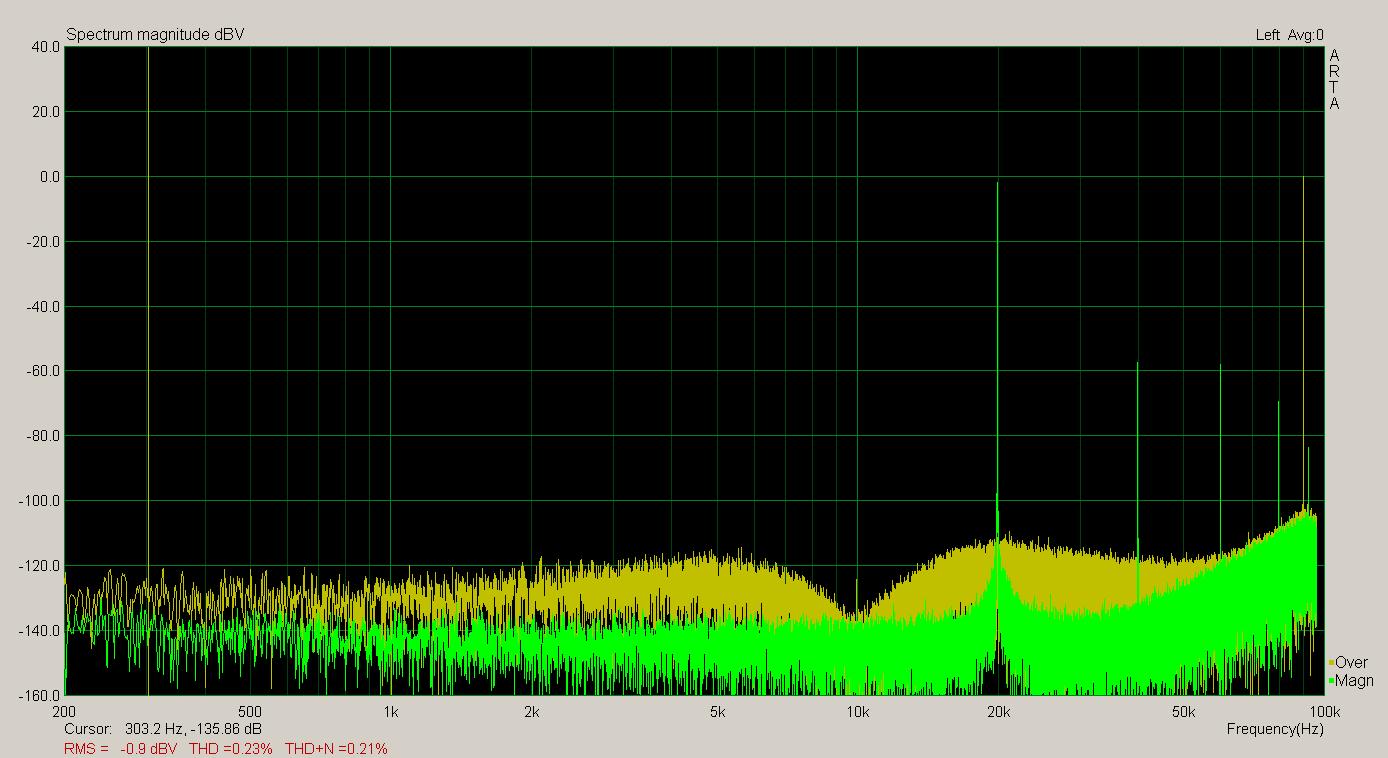Click the "10k" frequency axis label

857,712
